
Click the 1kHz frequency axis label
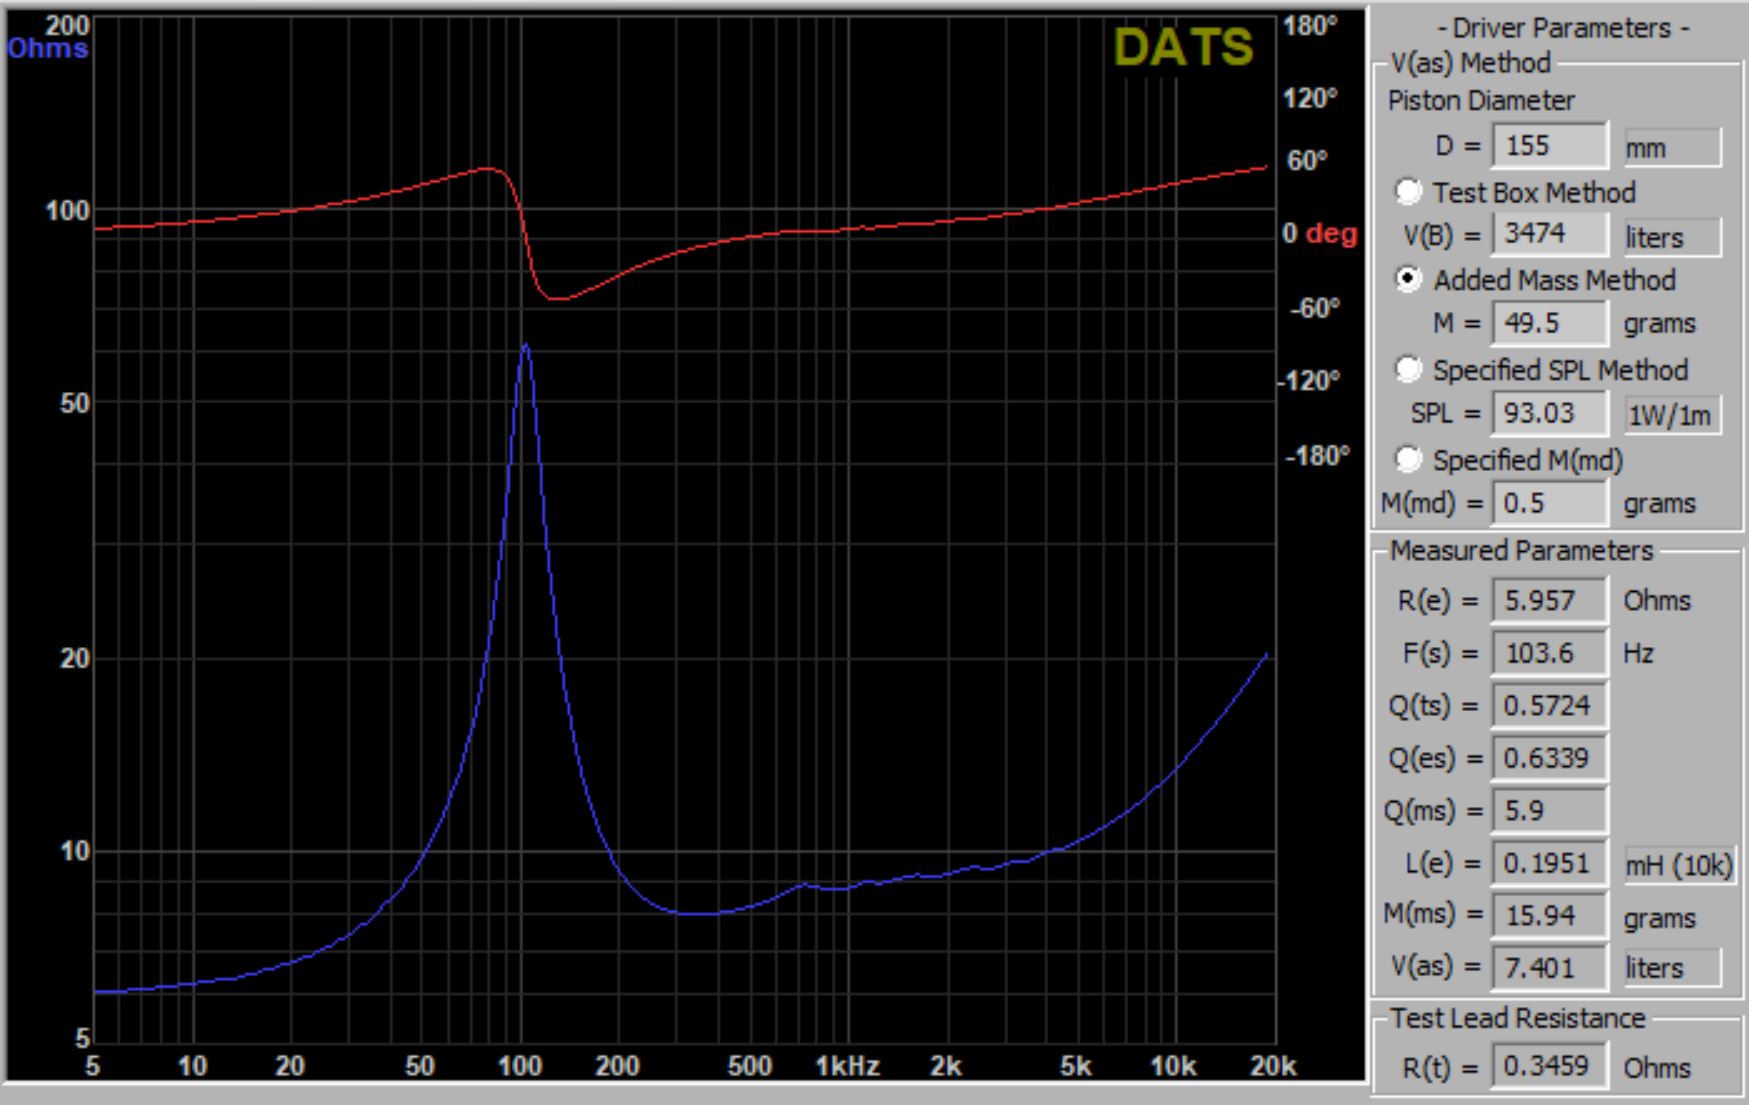[847, 1066]
